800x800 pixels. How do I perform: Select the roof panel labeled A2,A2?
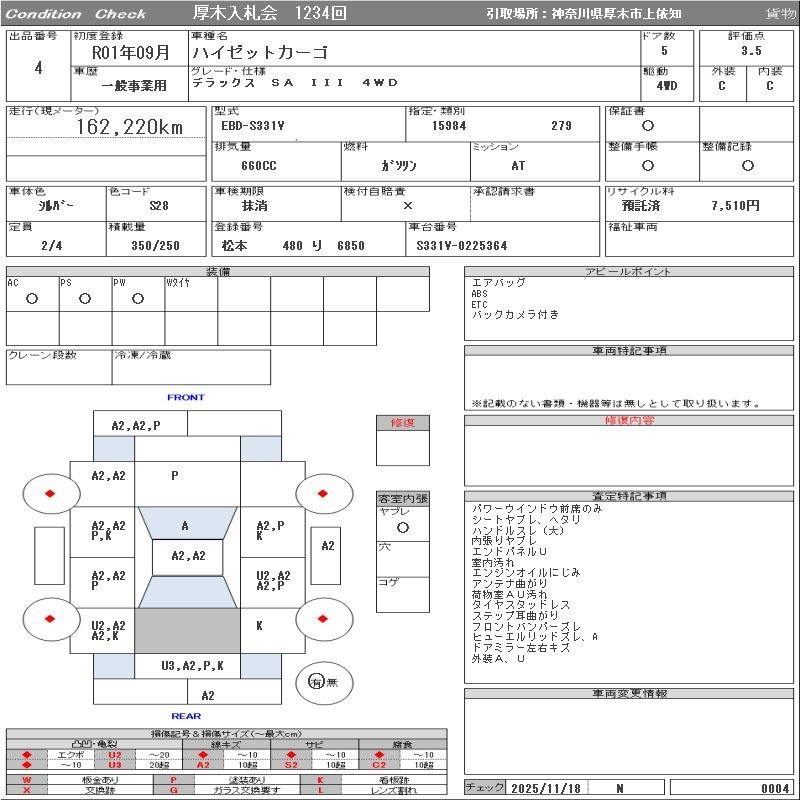[188, 556]
